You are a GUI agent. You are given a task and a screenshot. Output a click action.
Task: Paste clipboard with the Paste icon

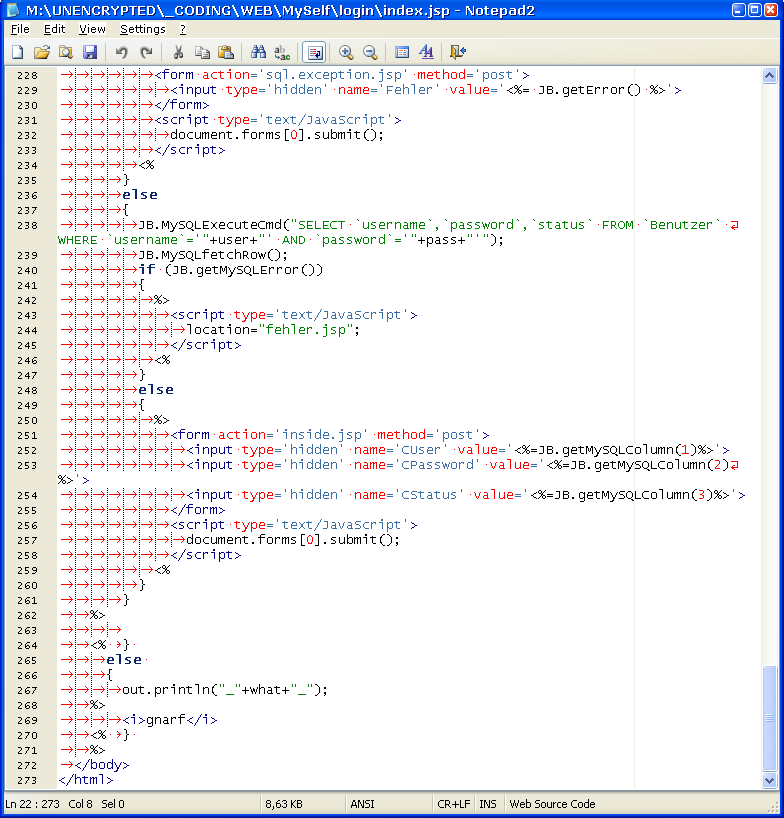tap(226, 52)
